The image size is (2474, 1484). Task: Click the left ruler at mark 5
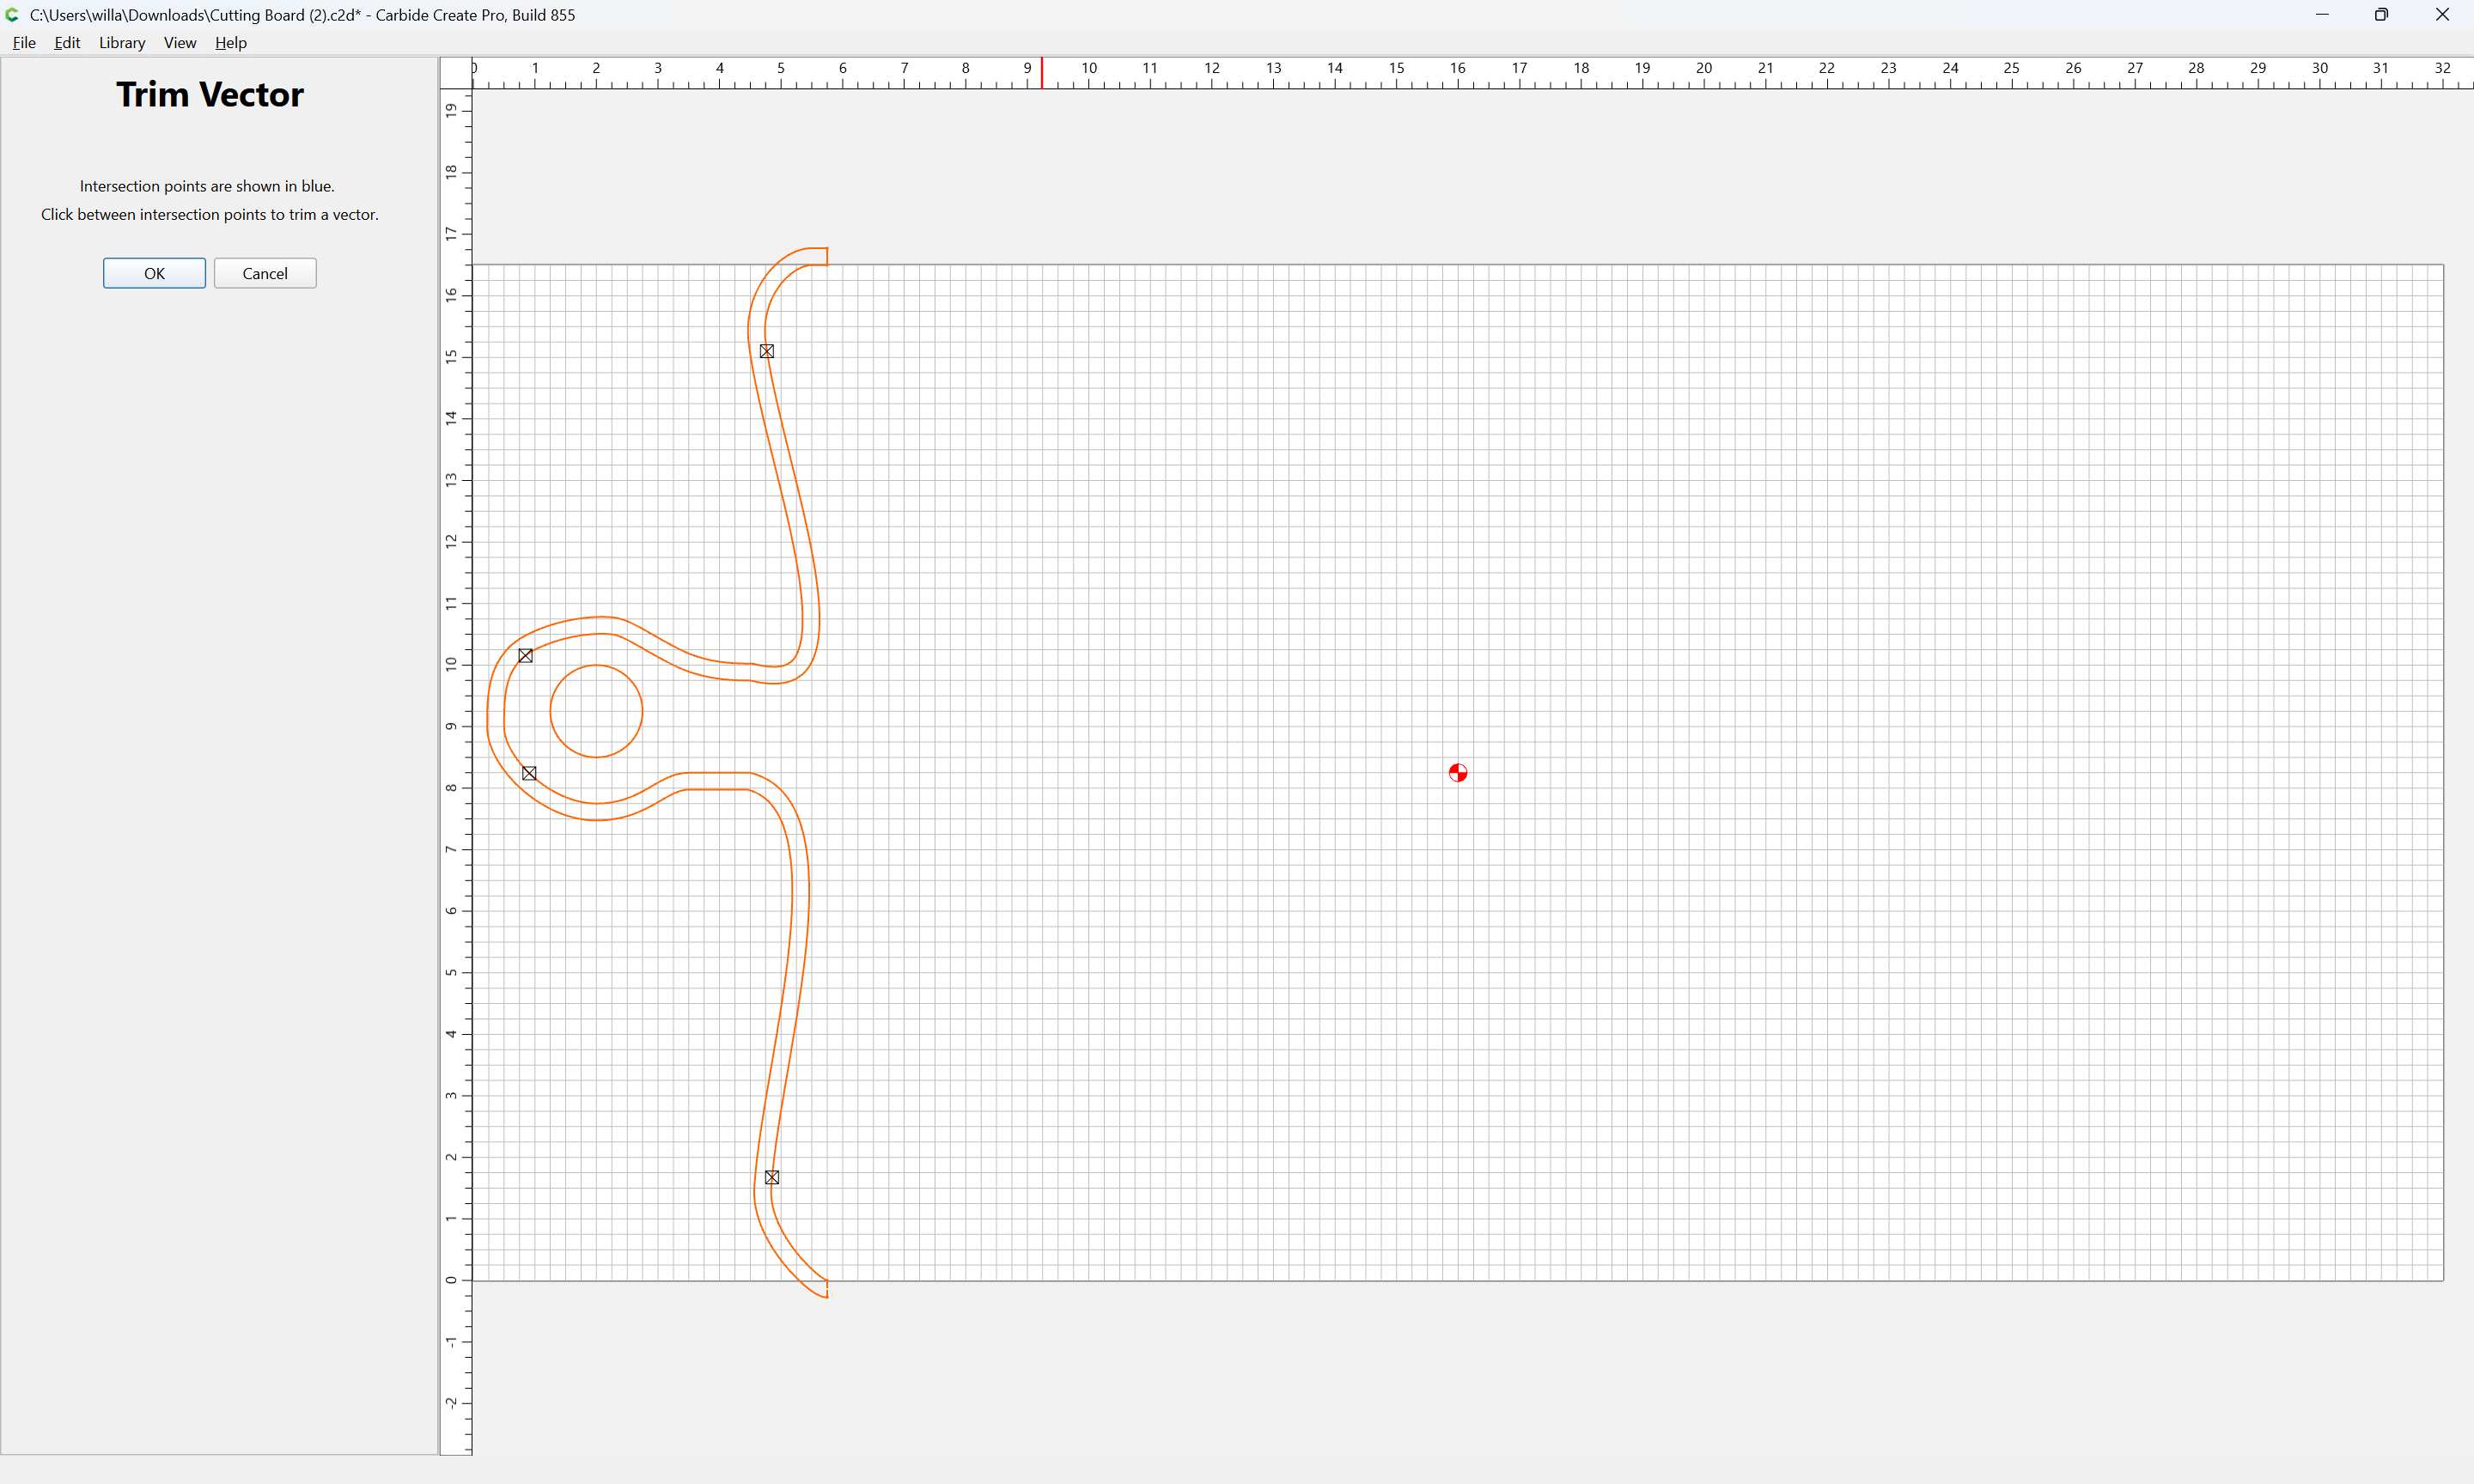pos(452,972)
